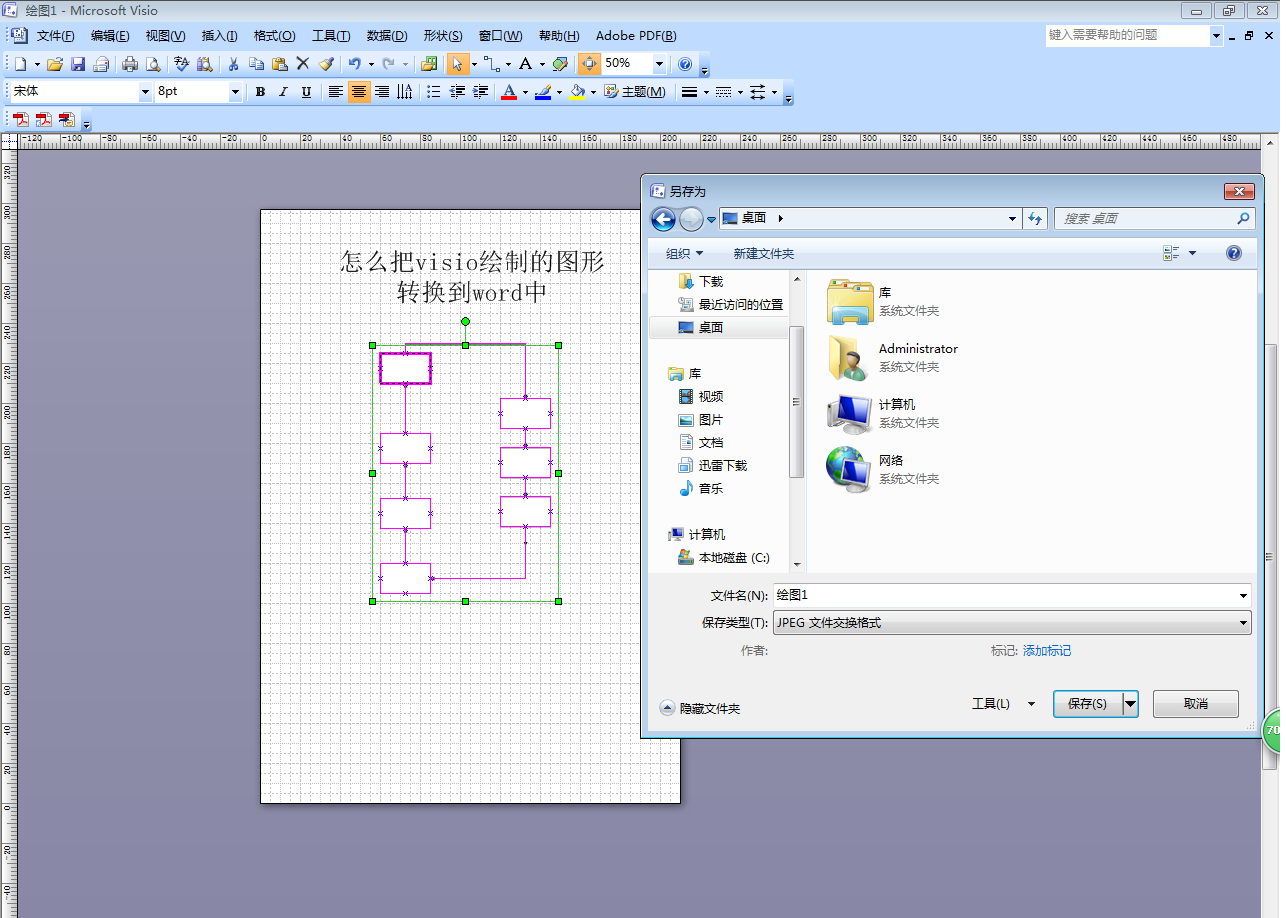This screenshot has width=1286, height=918.
Task: Click the Format Painter brush icon
Action: tap(326, 64)
